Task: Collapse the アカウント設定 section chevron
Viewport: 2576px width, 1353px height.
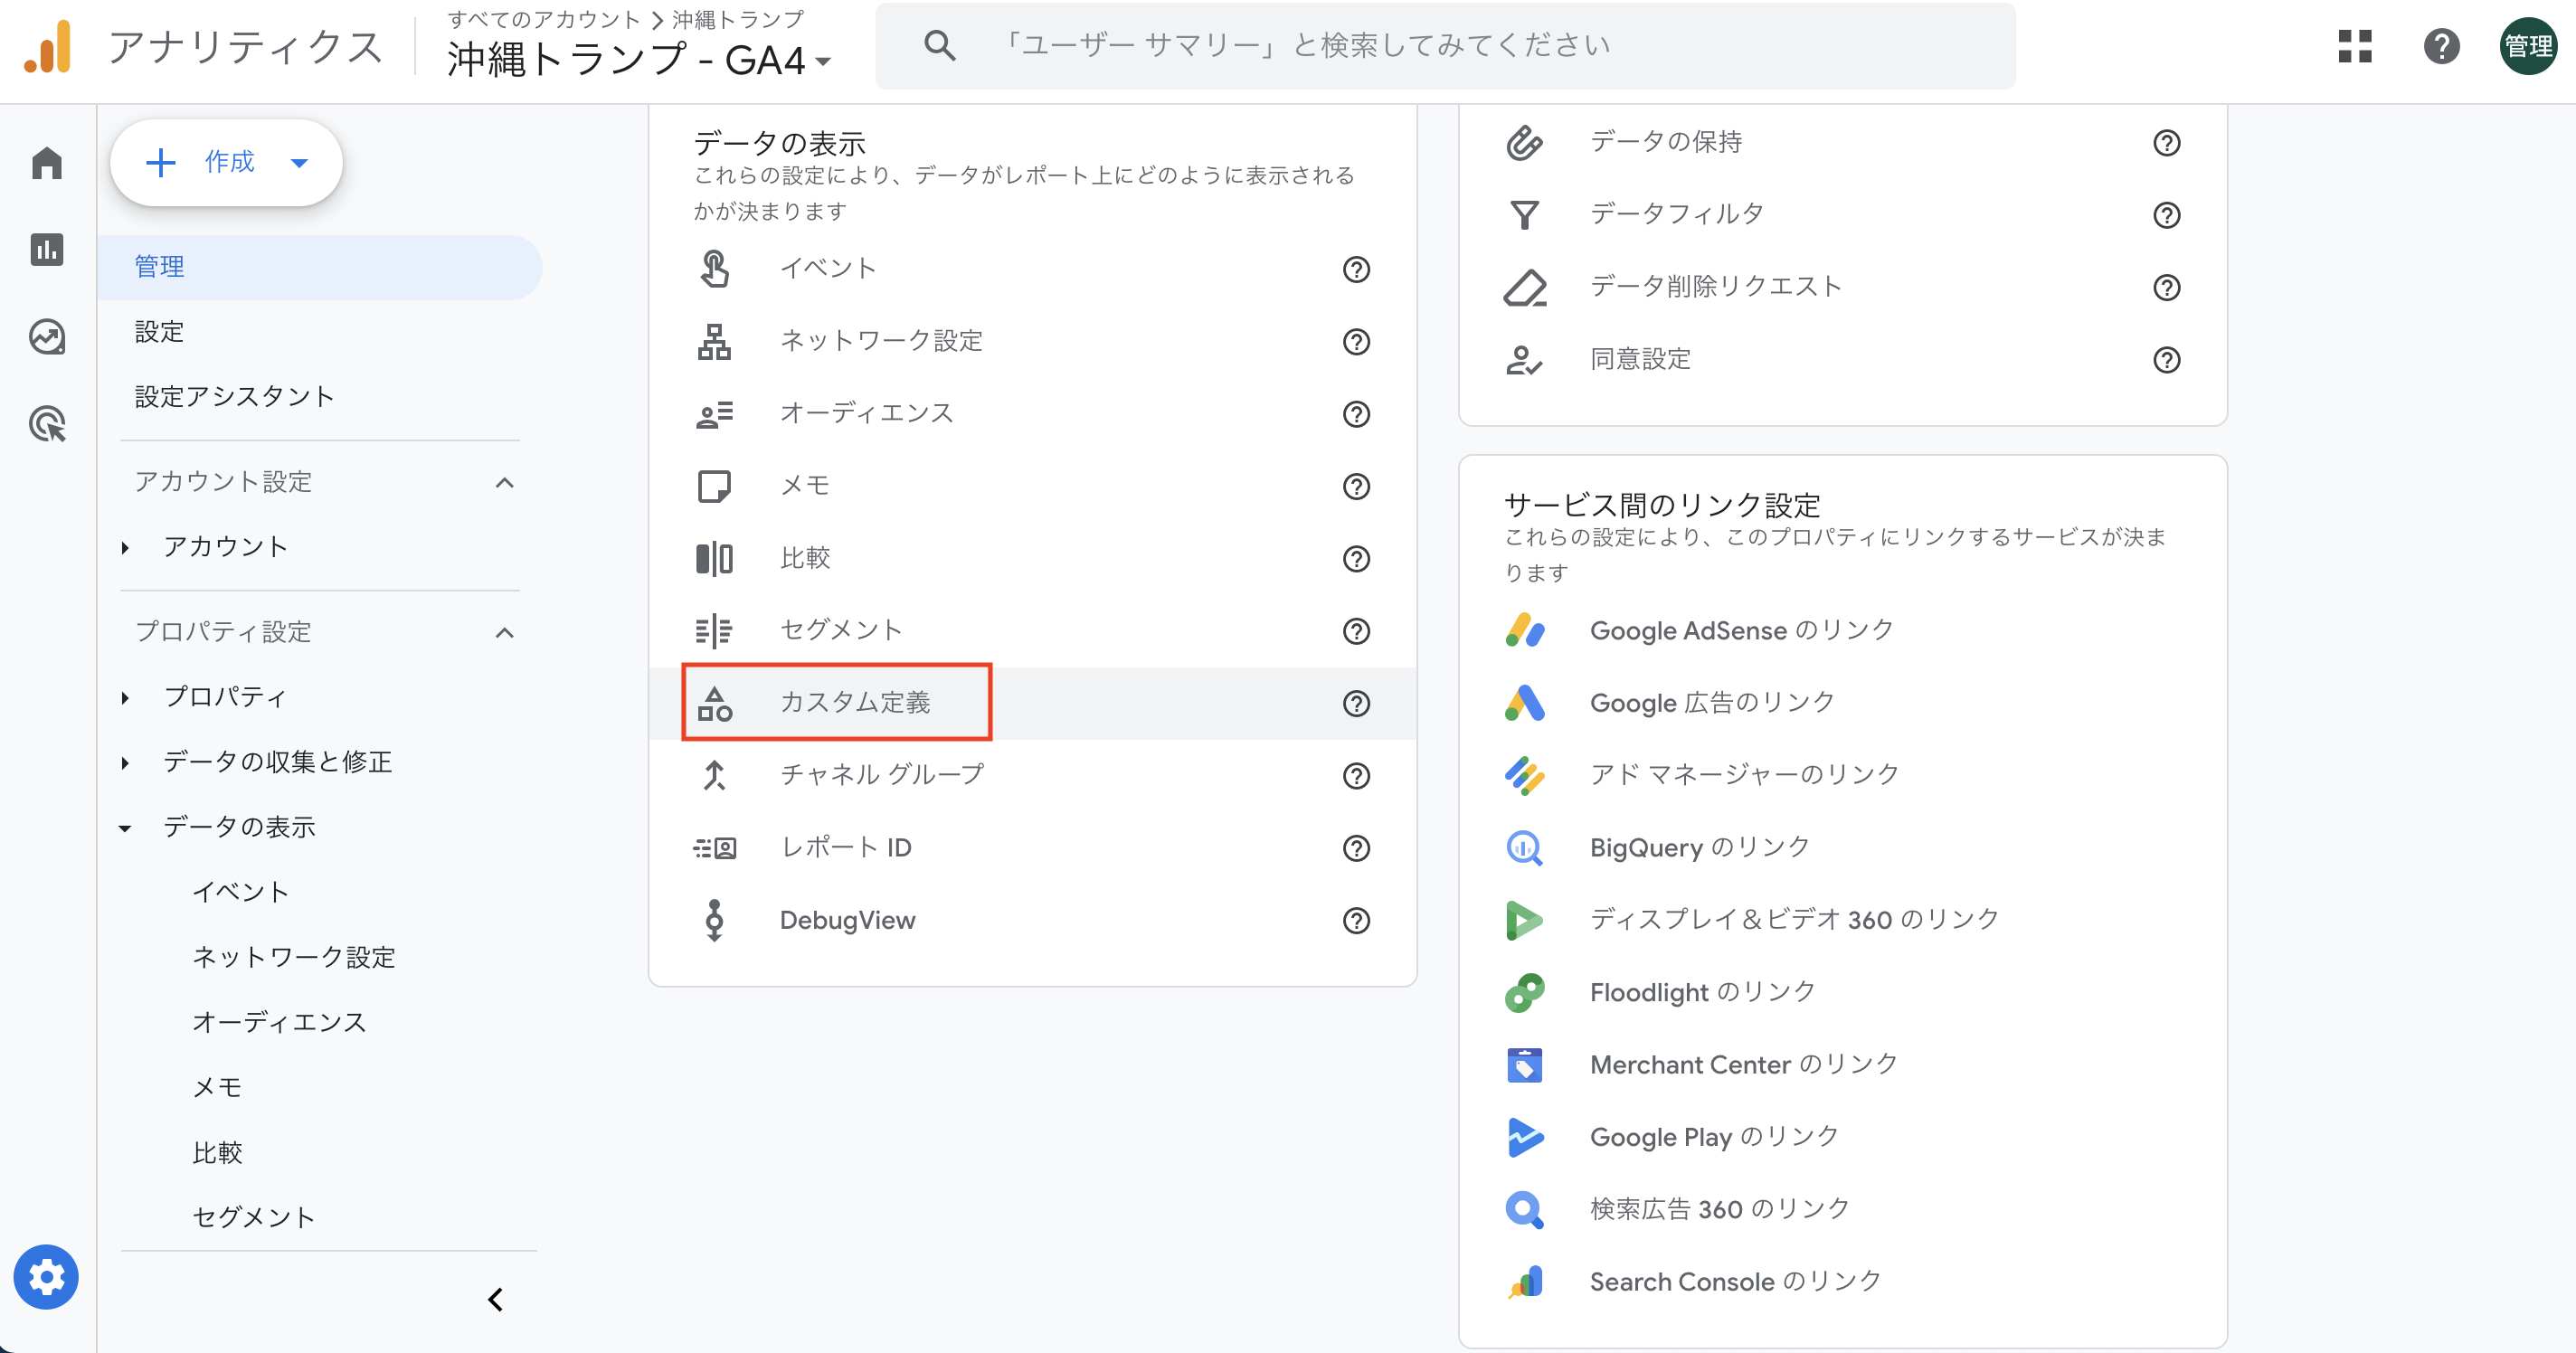Action: 505,483
